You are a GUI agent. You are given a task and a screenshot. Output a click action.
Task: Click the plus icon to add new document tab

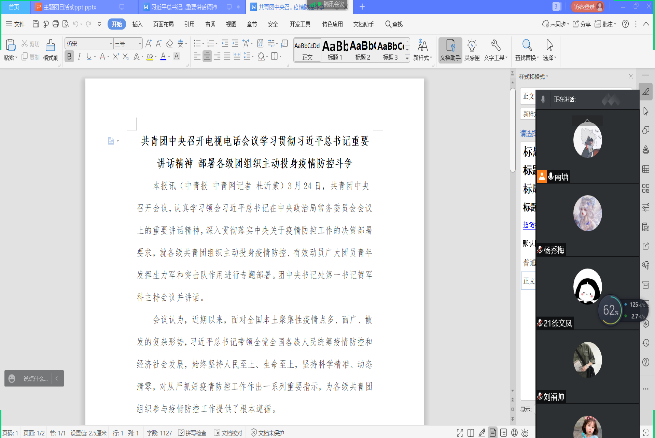(x=362, y=6)
